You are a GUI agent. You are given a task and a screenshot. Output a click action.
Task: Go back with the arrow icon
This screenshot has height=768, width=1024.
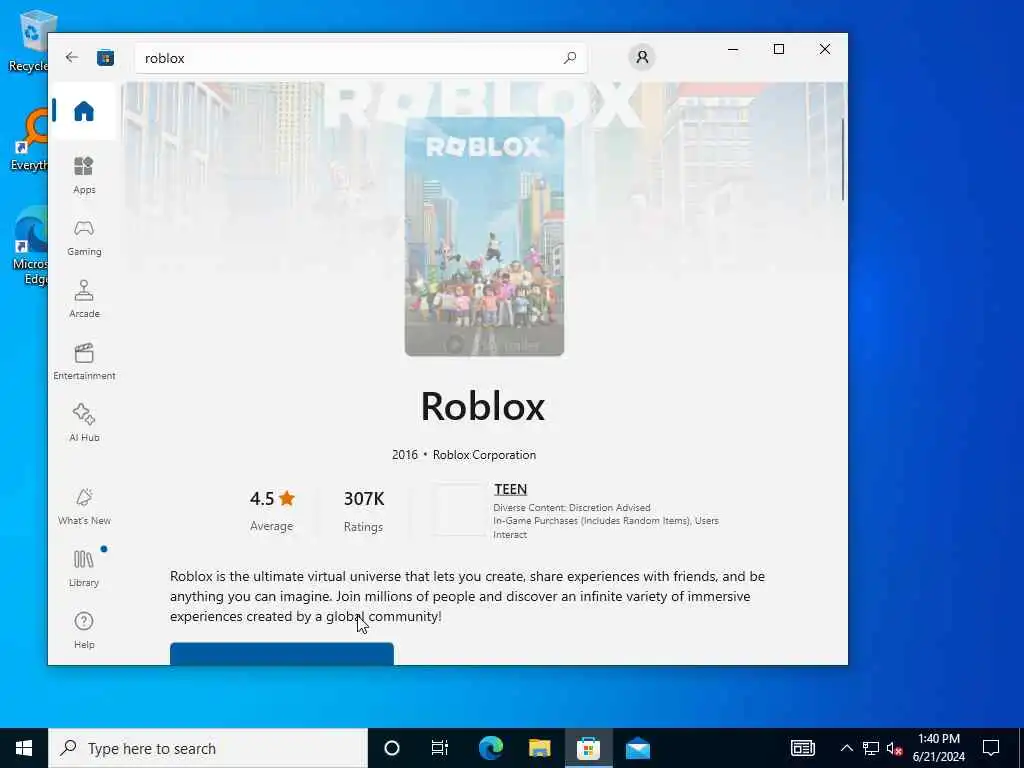72,57
